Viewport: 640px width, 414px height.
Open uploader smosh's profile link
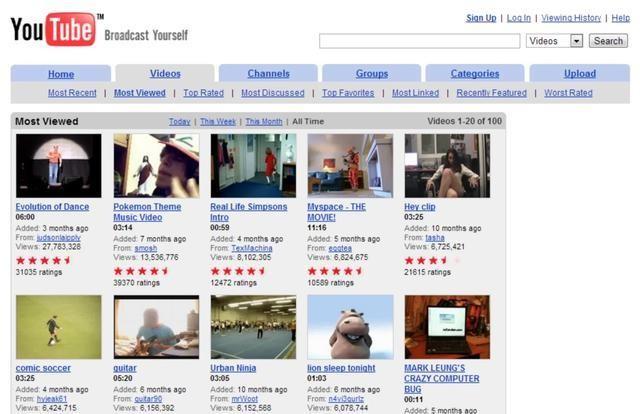[146, 248]
